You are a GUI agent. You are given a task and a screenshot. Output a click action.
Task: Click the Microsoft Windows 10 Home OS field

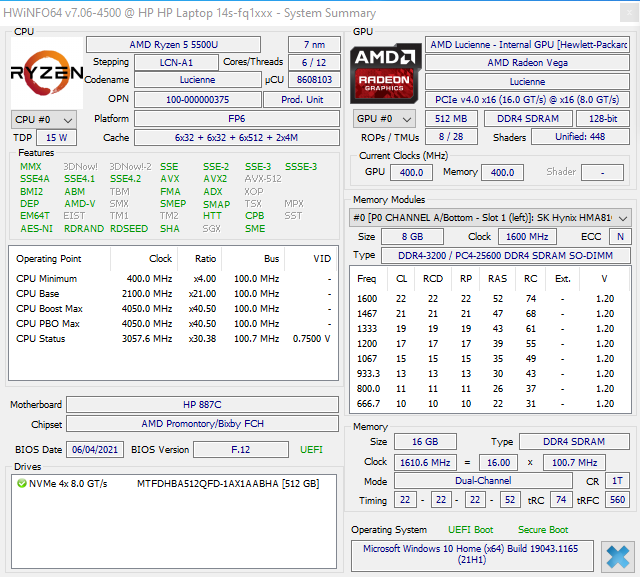click(x=472, y=554)
